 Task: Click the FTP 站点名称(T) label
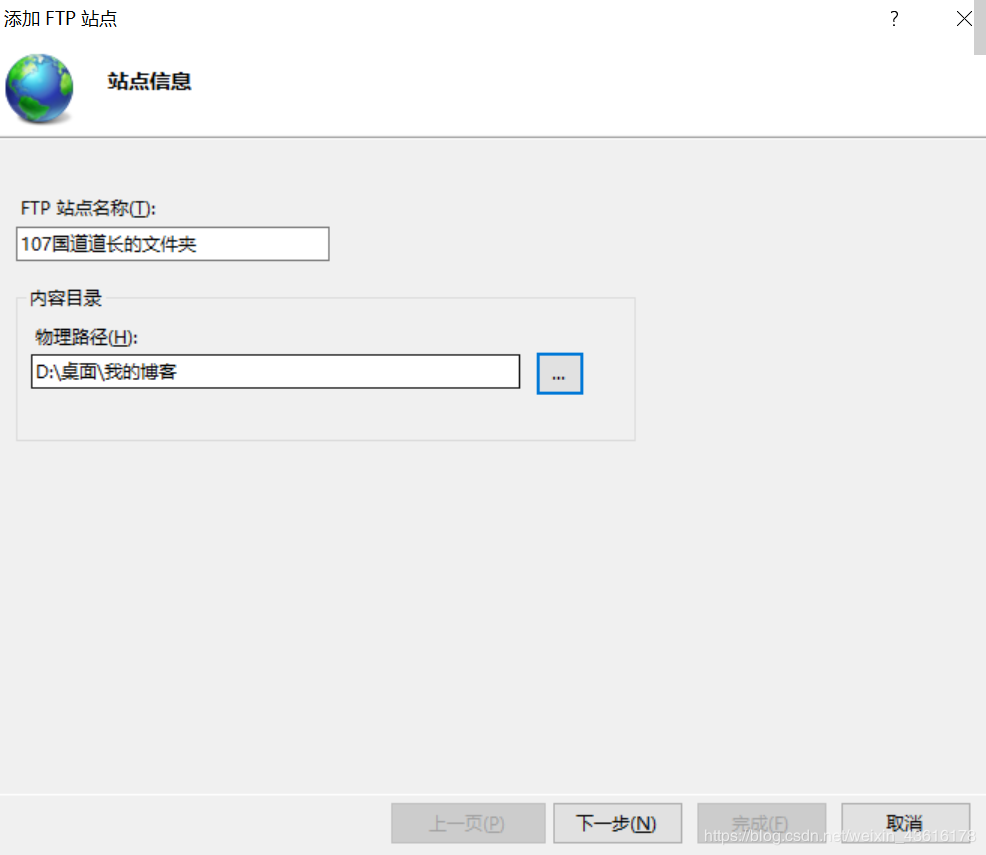click(x=88, y=208)
